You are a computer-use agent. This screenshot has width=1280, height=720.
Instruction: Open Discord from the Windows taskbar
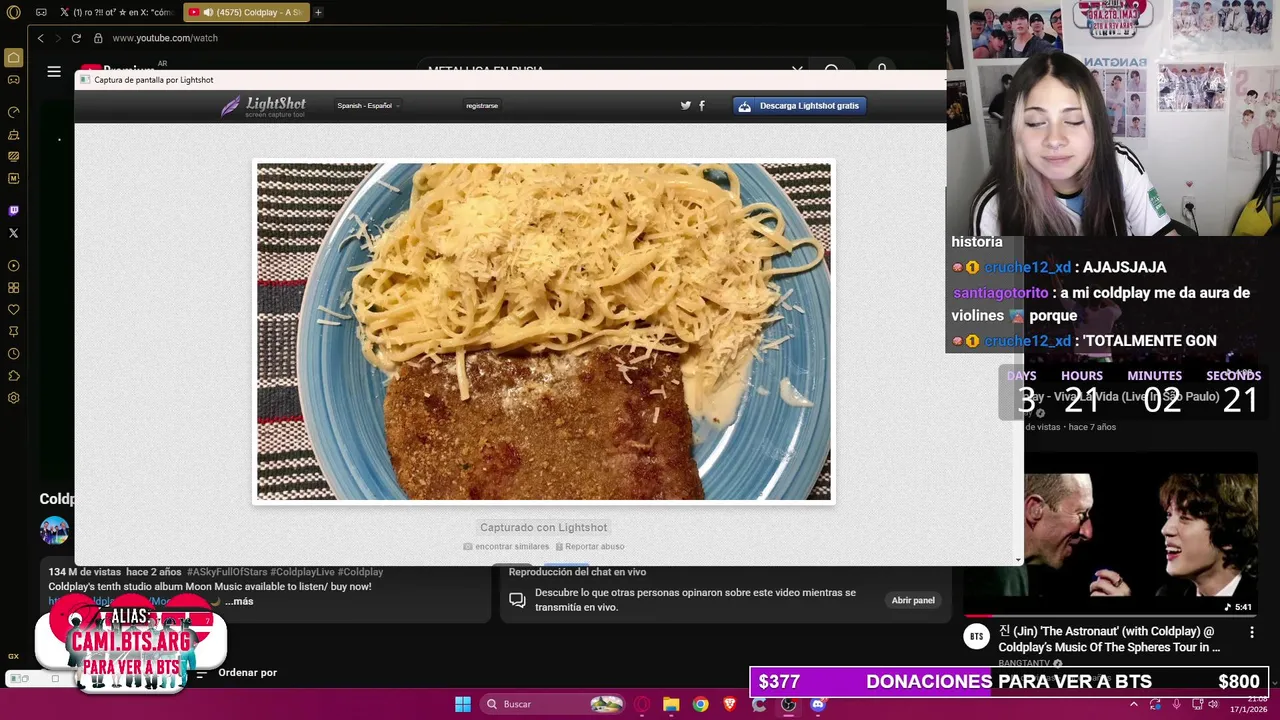point(817,704)
